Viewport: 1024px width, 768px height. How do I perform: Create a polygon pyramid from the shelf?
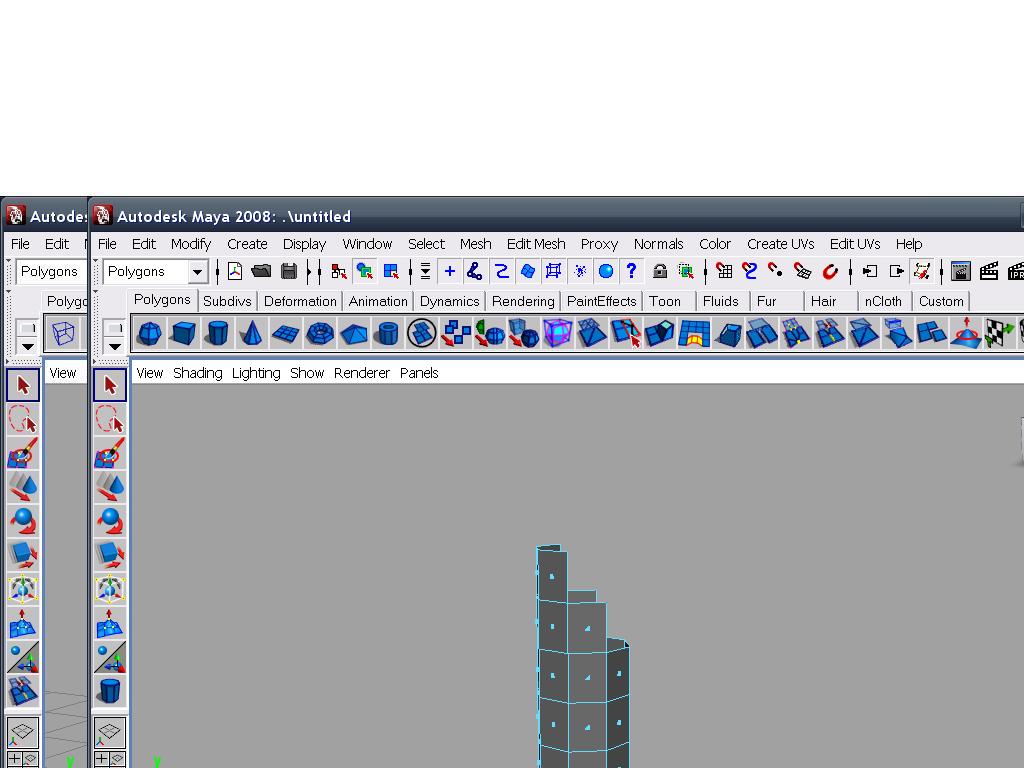click(353, 333)
